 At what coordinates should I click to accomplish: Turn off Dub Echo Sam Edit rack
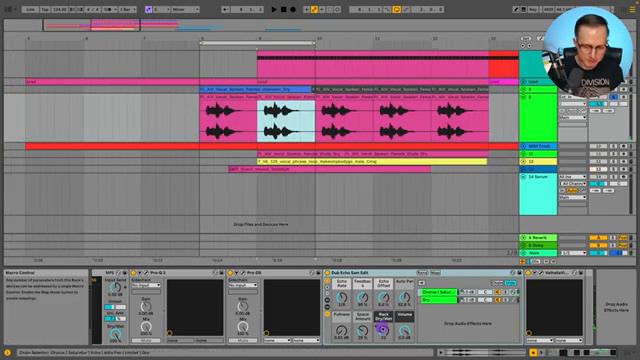point(327,273)
